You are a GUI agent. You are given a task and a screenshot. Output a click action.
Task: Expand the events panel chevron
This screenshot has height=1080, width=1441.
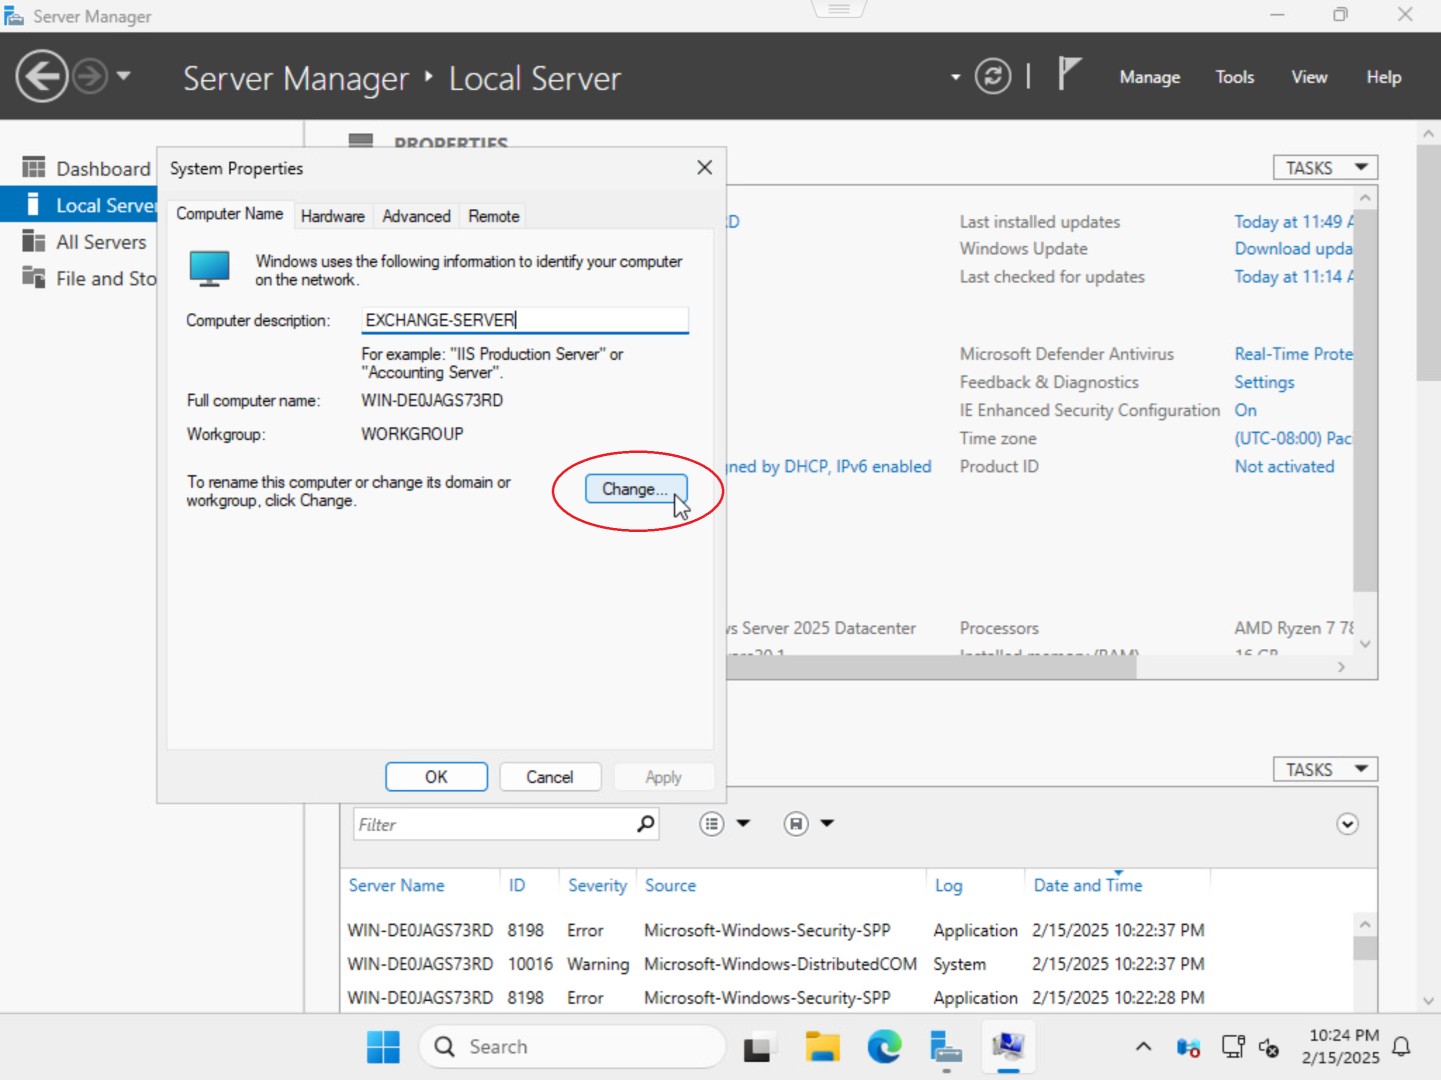pos(1348,824)
